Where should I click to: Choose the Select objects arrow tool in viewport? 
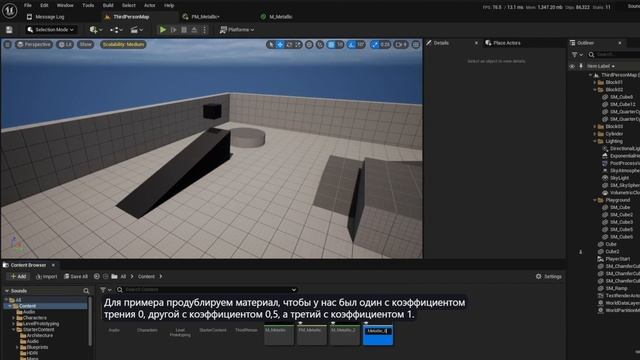pyautogui.click(x=271, y=44)
